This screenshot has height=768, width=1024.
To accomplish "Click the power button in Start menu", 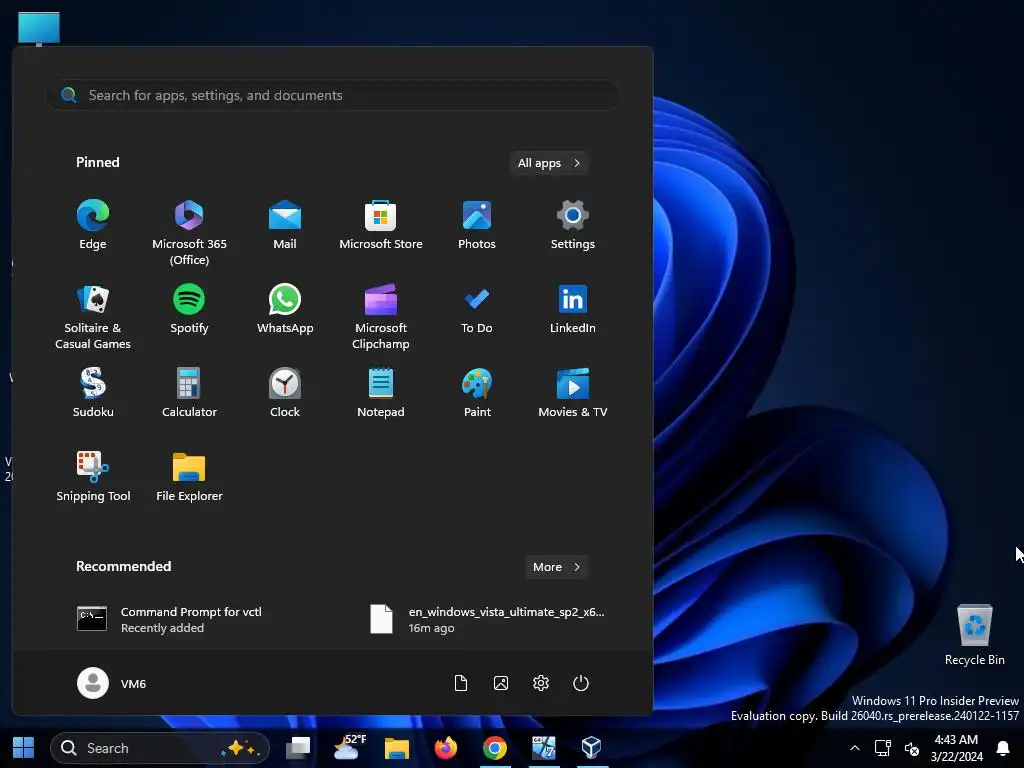I will point(581,683).
